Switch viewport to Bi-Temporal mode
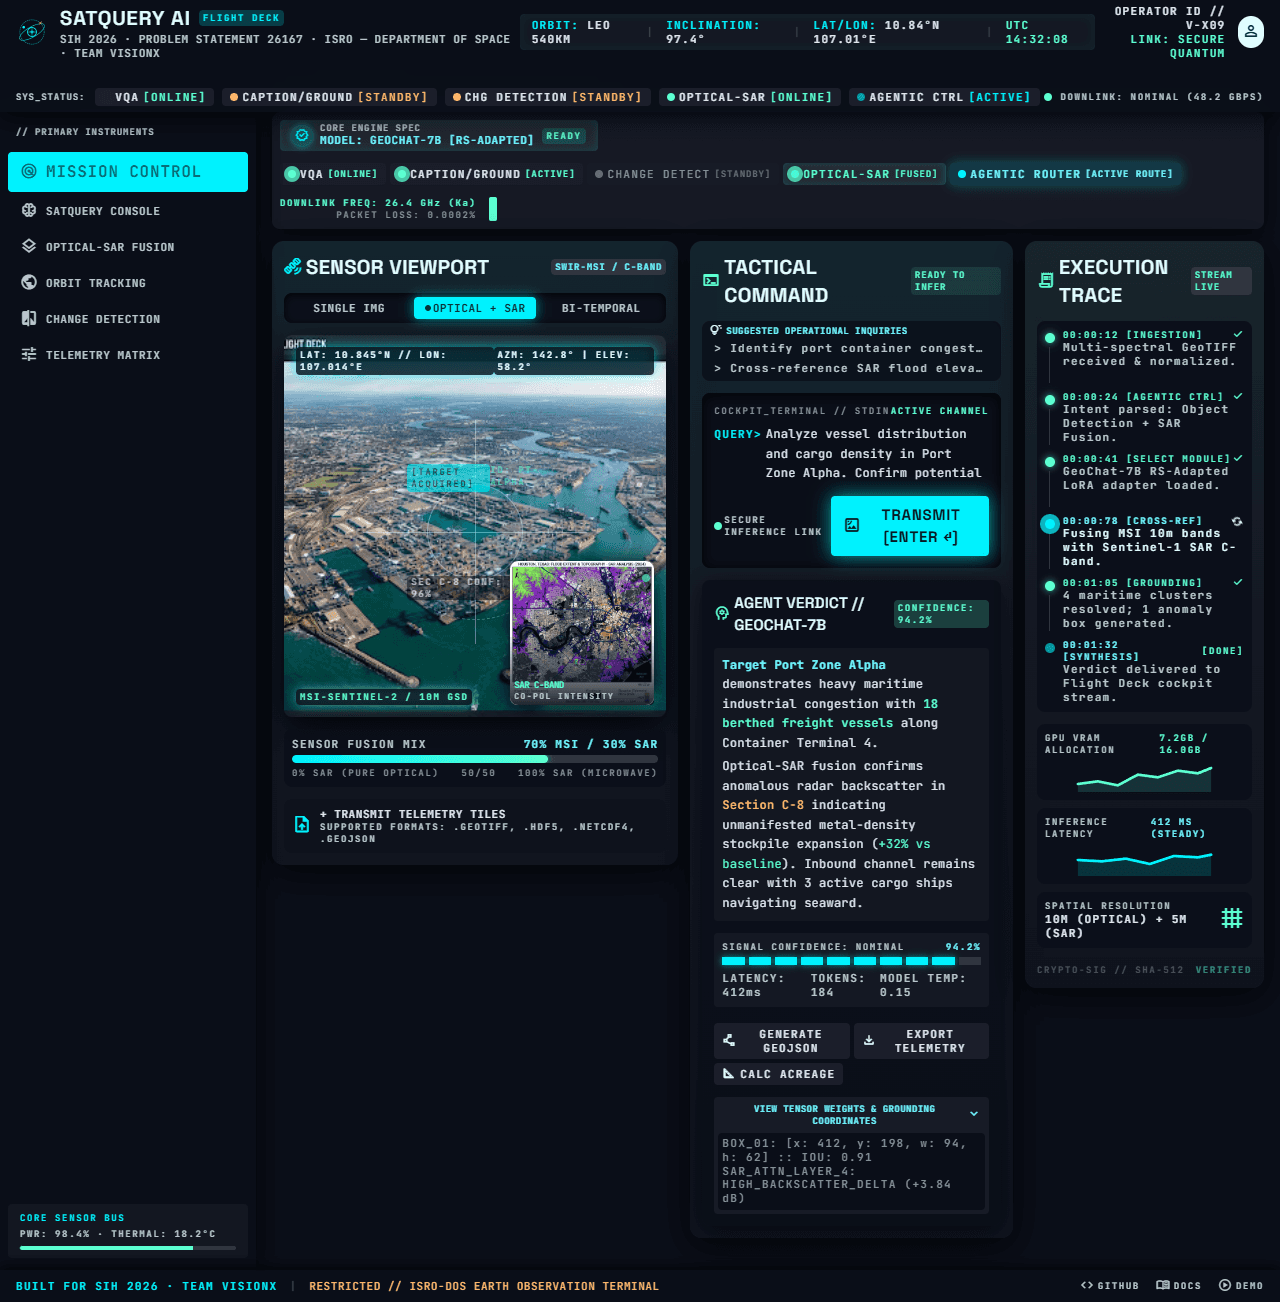Viewport: 1280px width, 1302px height. [601, 308]
